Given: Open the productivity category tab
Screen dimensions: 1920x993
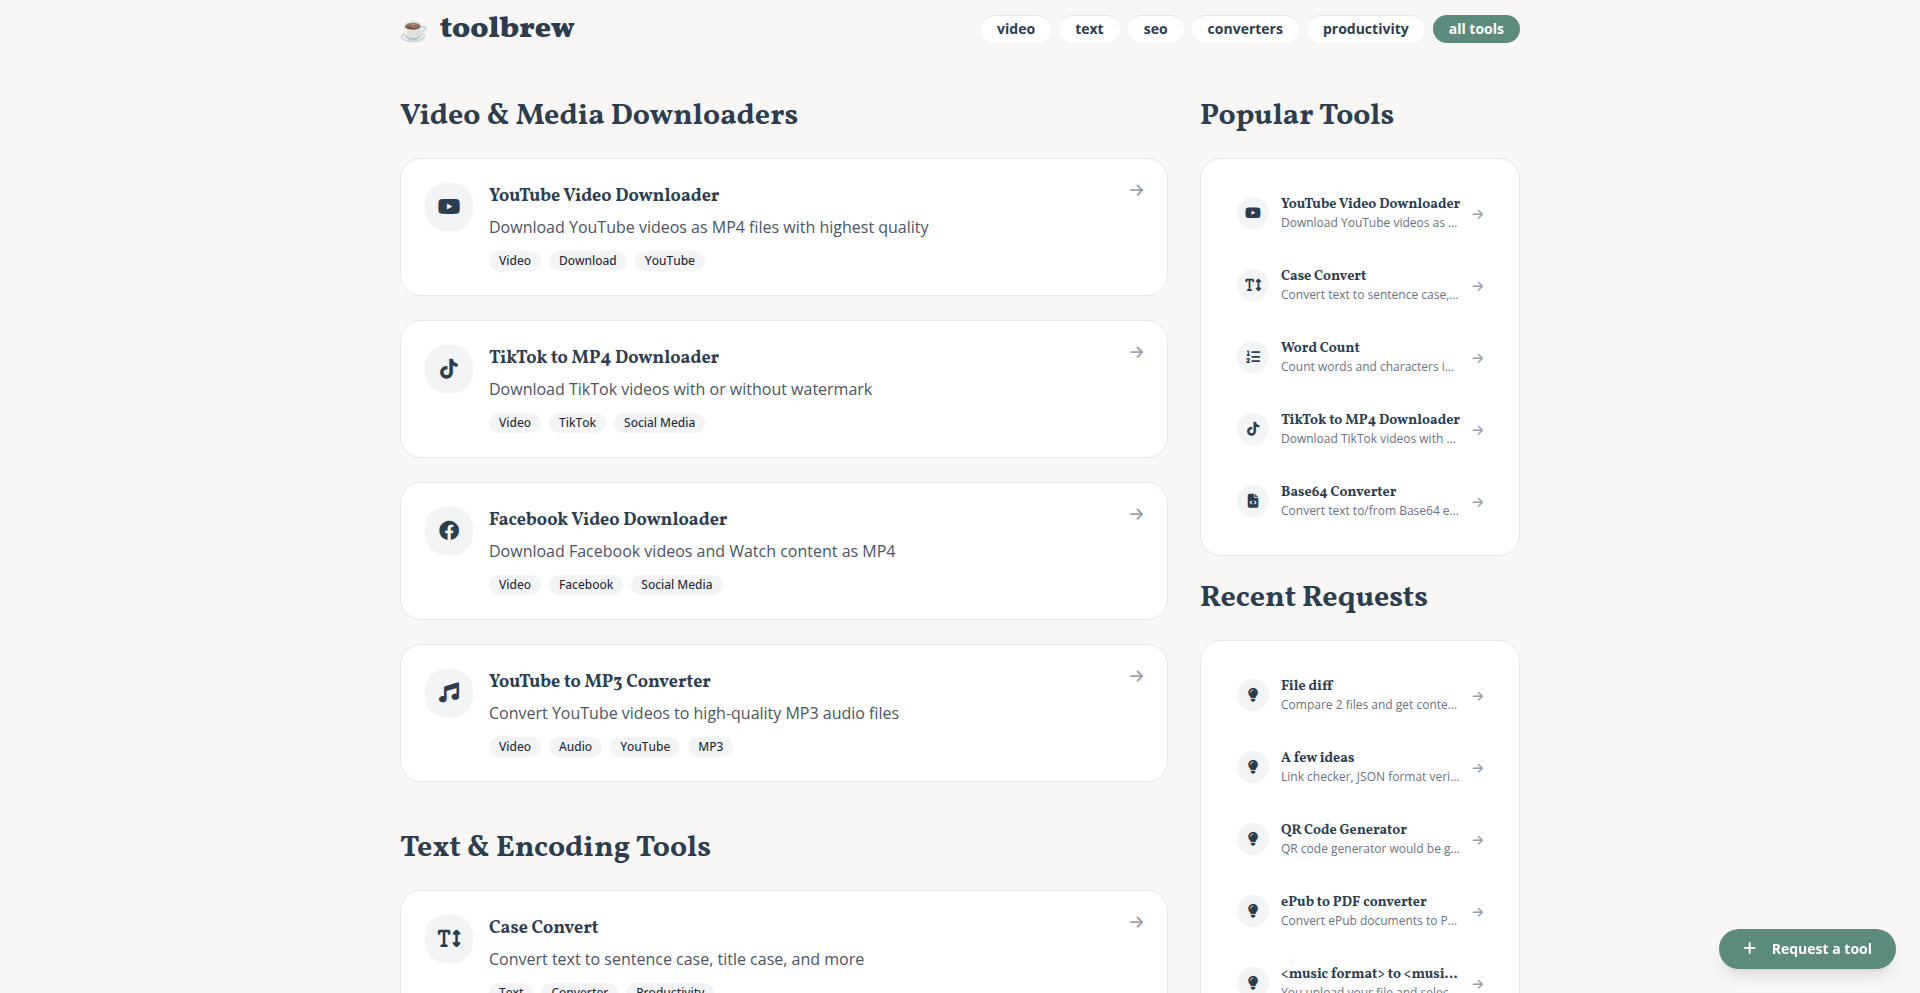Looking at the screenshot, I should (1365, 29).
